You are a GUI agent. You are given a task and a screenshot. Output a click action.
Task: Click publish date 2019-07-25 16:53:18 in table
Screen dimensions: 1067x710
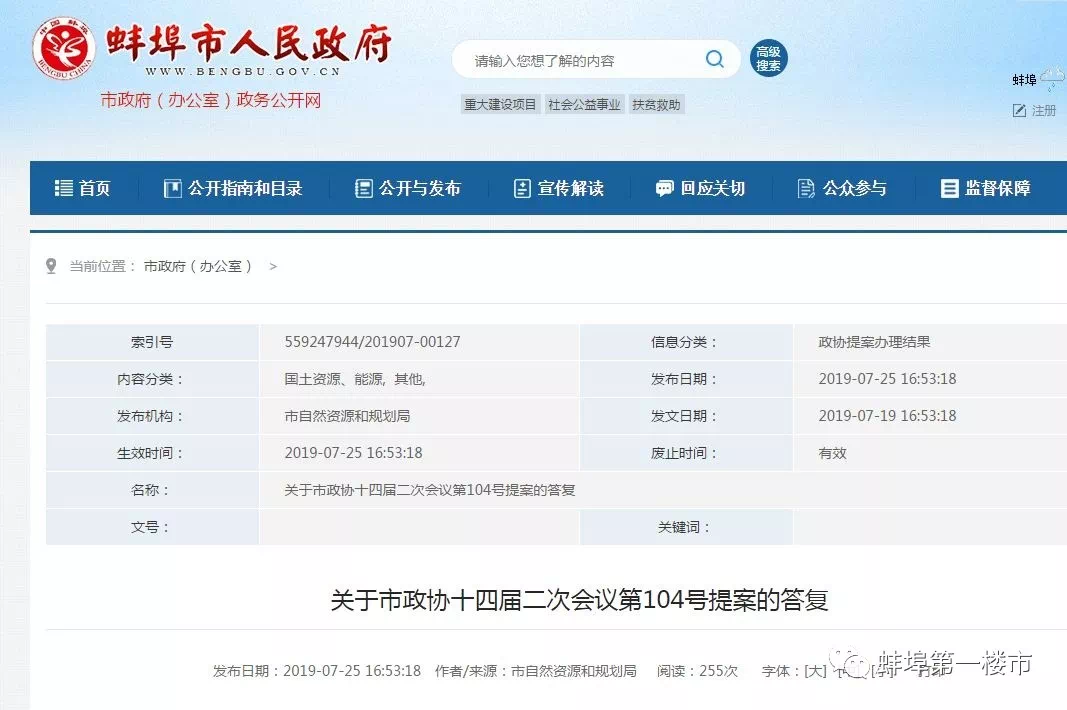pyautogui.click(x=887, y=378)
